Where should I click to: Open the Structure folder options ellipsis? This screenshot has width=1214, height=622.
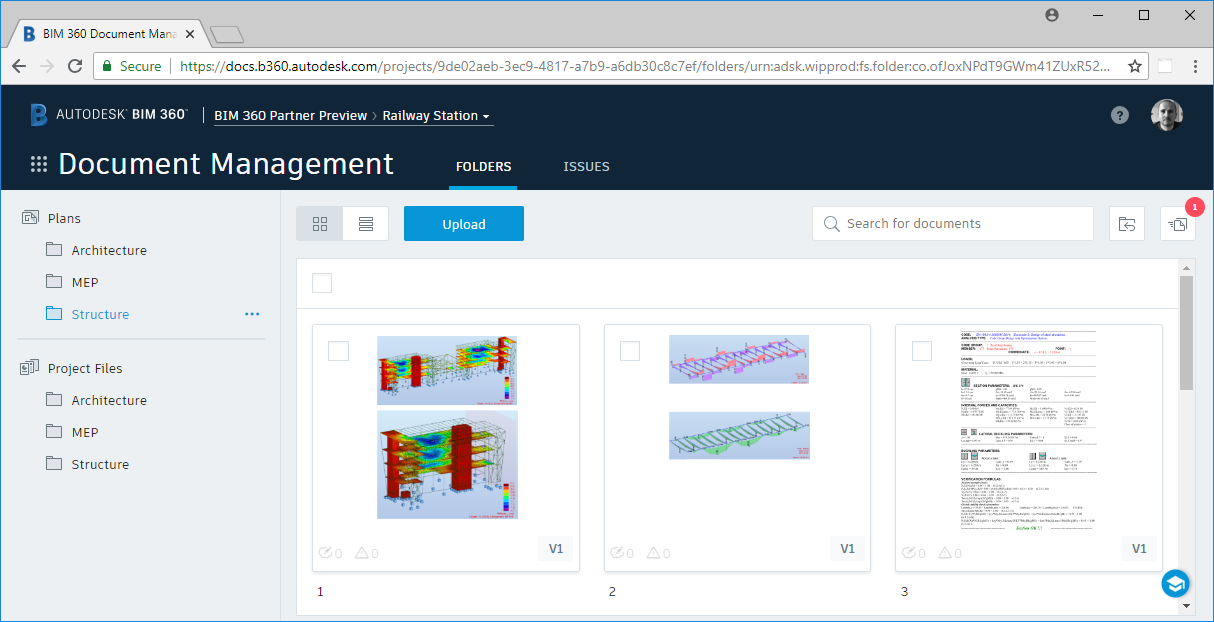click(x=252, y=314)
